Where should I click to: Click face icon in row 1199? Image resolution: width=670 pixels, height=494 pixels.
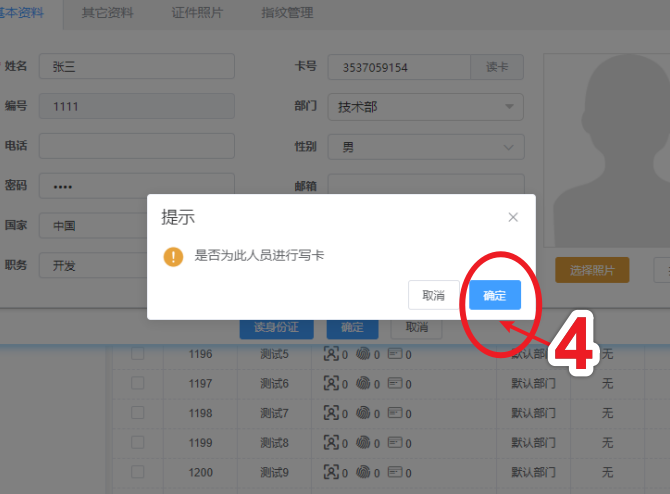[332, 442]
